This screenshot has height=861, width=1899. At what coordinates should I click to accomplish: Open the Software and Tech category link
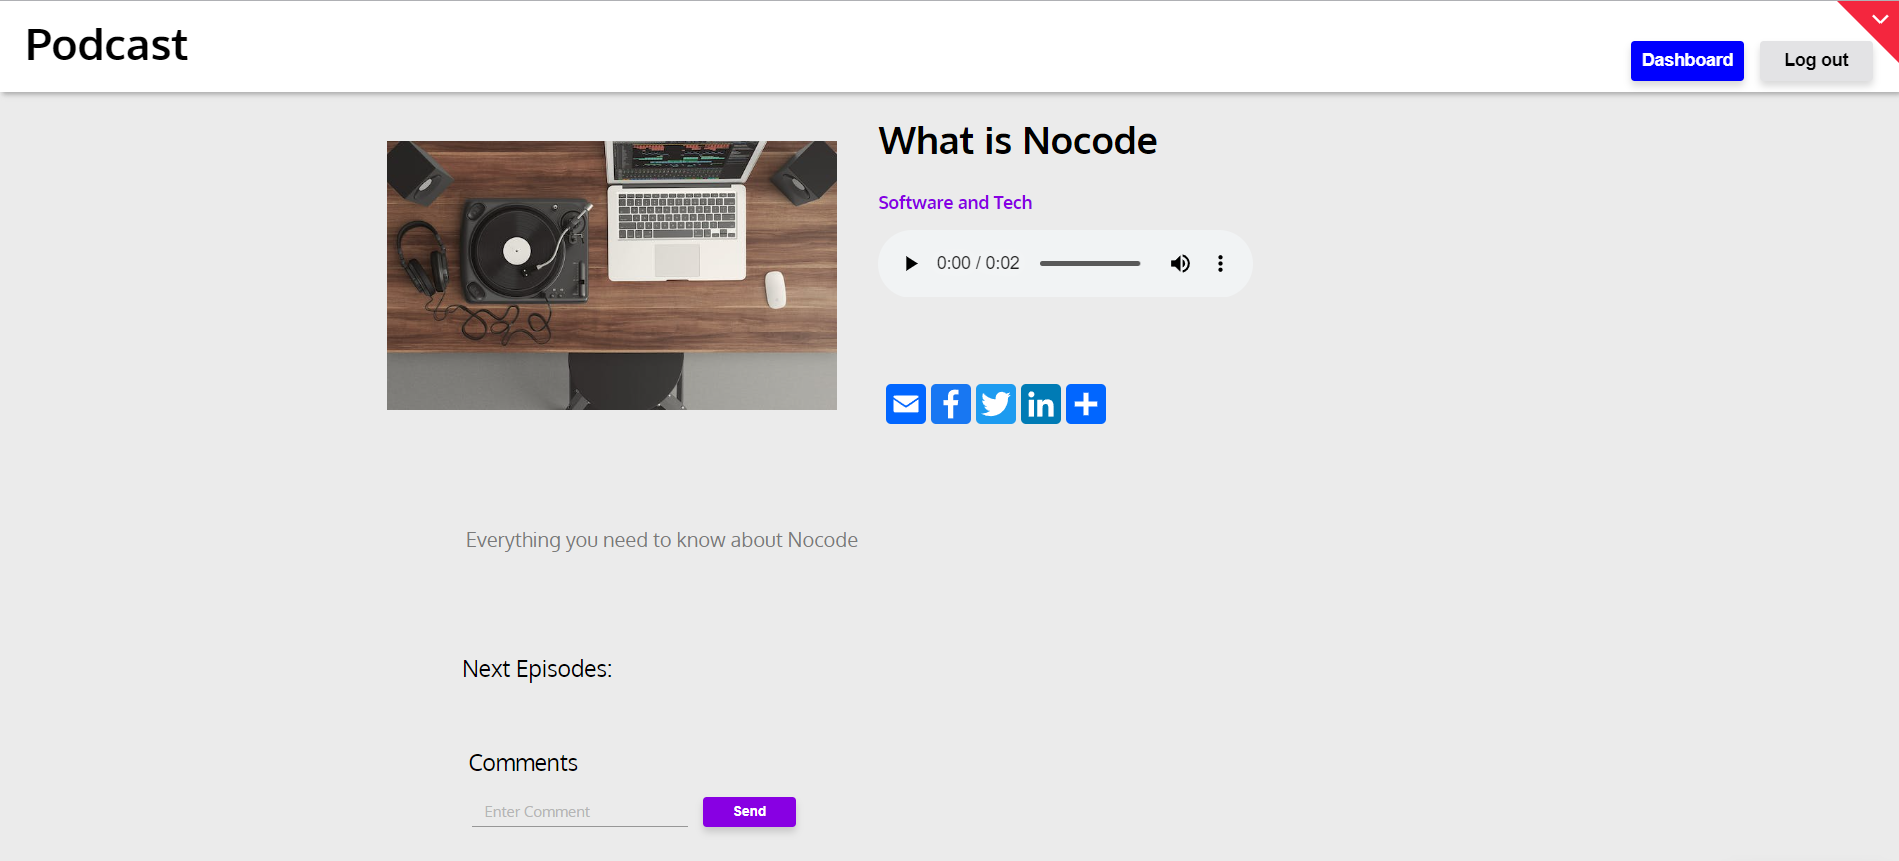pos(955,203)
